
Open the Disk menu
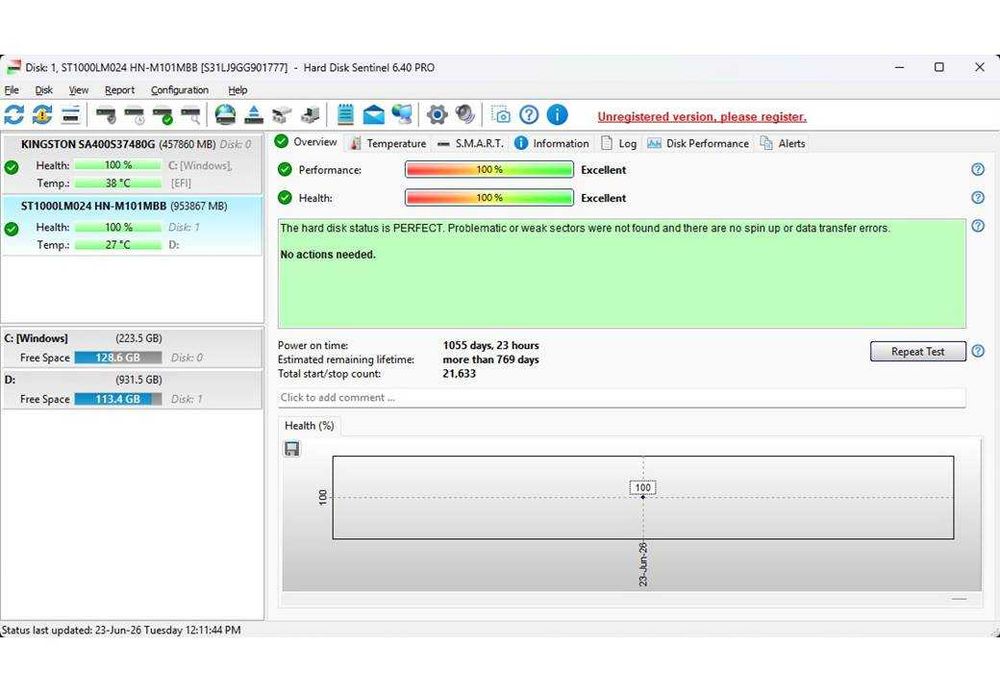43,90
